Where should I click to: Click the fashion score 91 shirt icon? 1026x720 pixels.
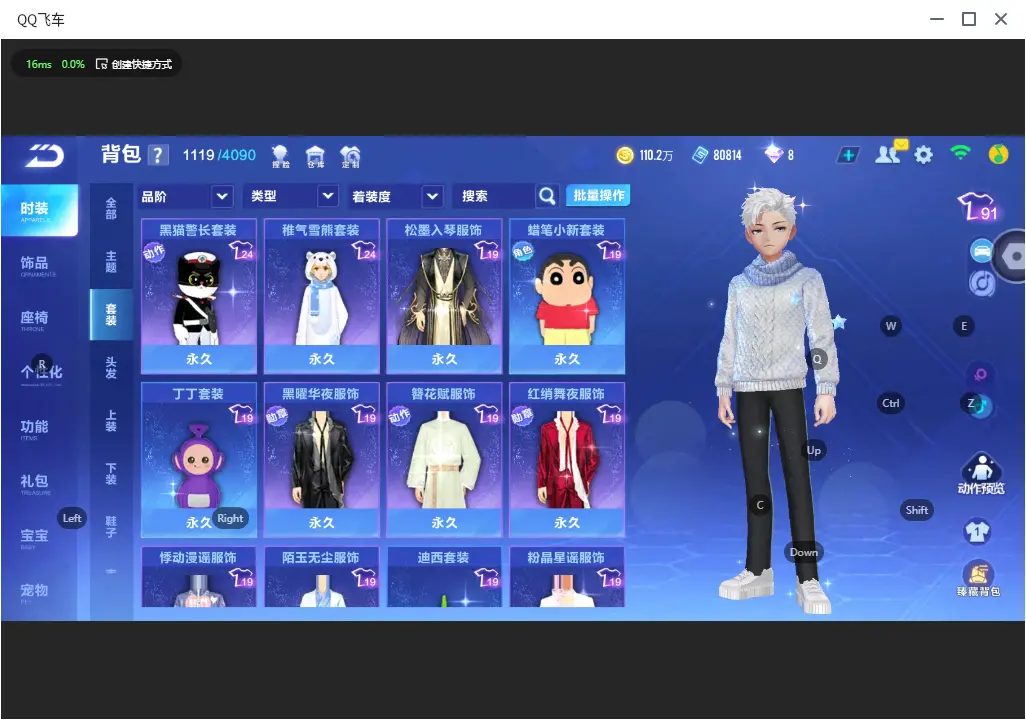point(978,207)
